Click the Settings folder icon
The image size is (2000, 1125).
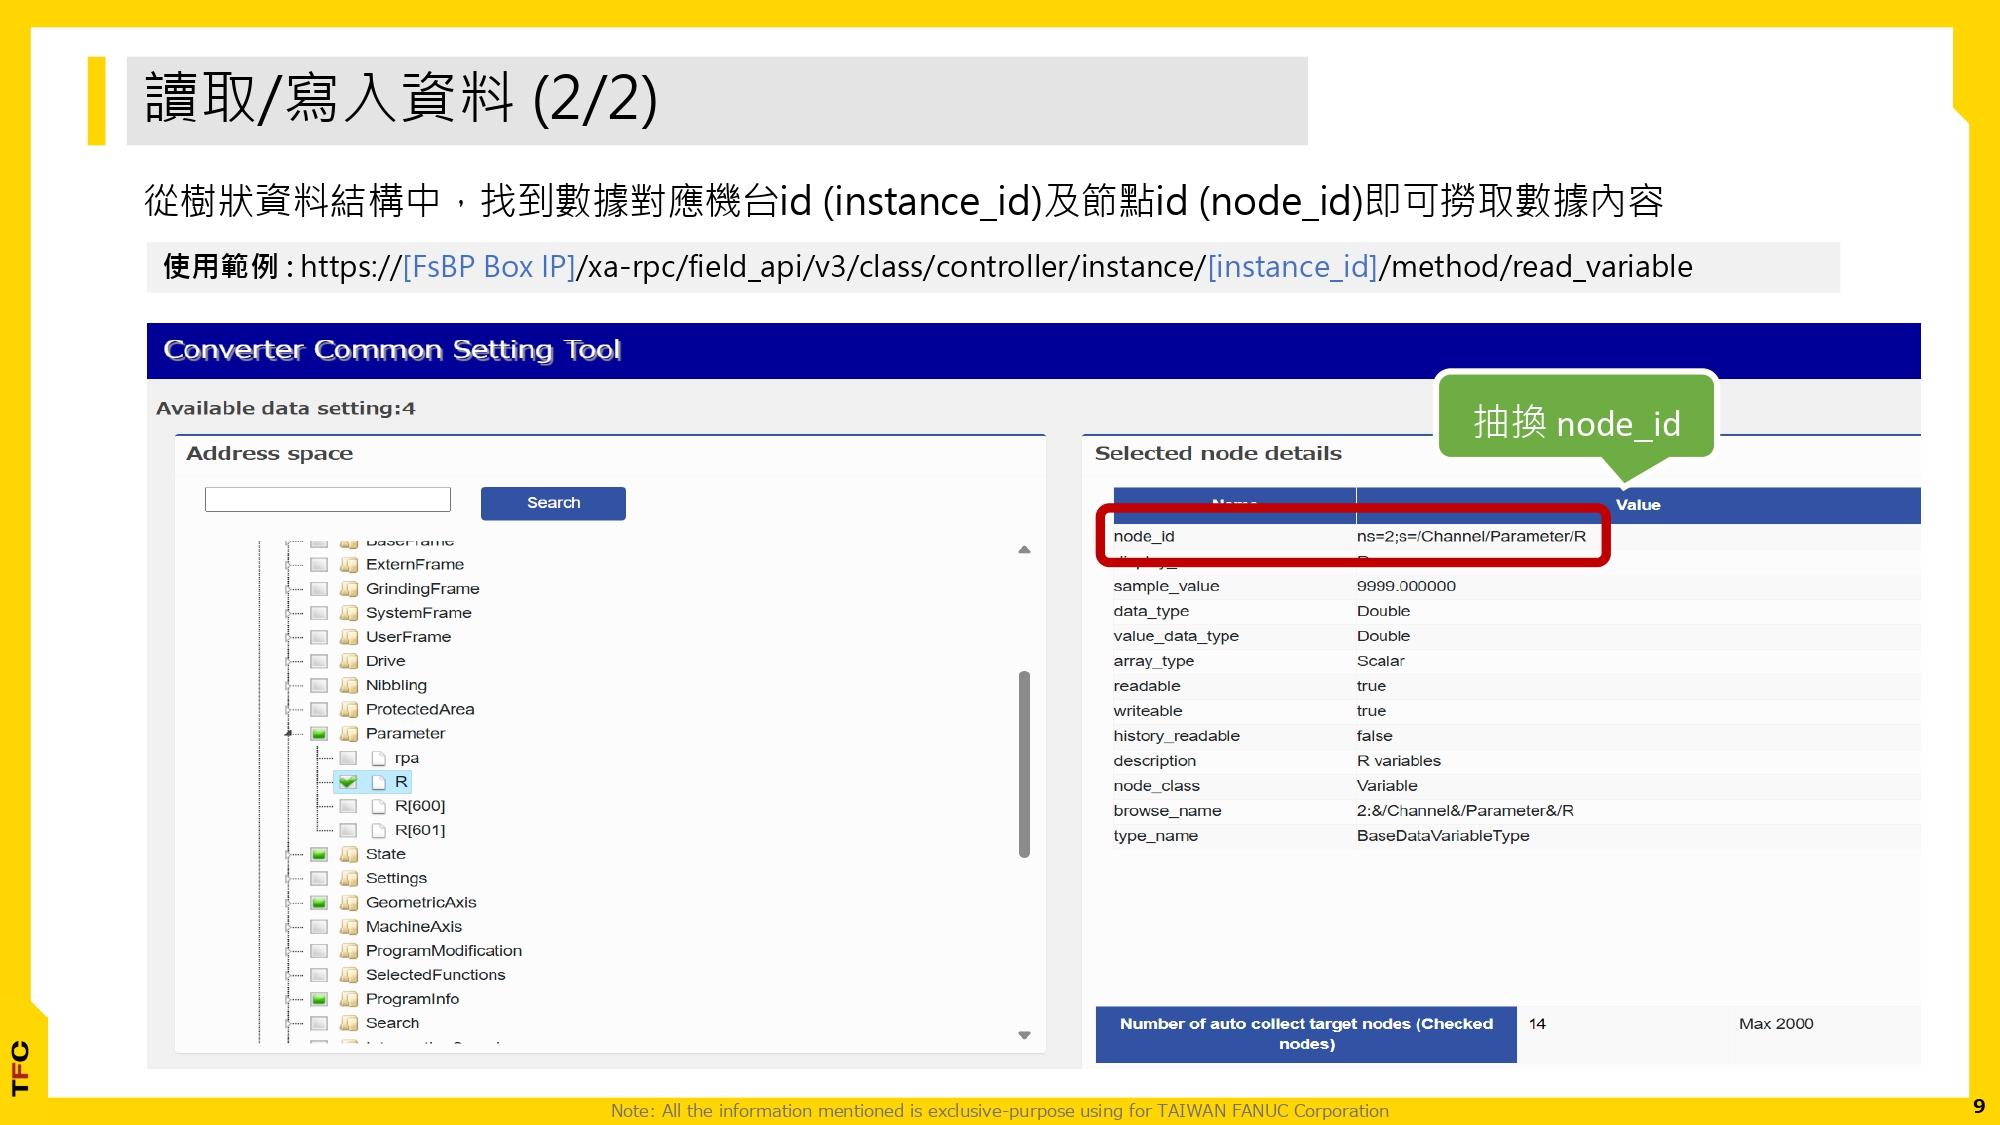click(x=349, y=878)
